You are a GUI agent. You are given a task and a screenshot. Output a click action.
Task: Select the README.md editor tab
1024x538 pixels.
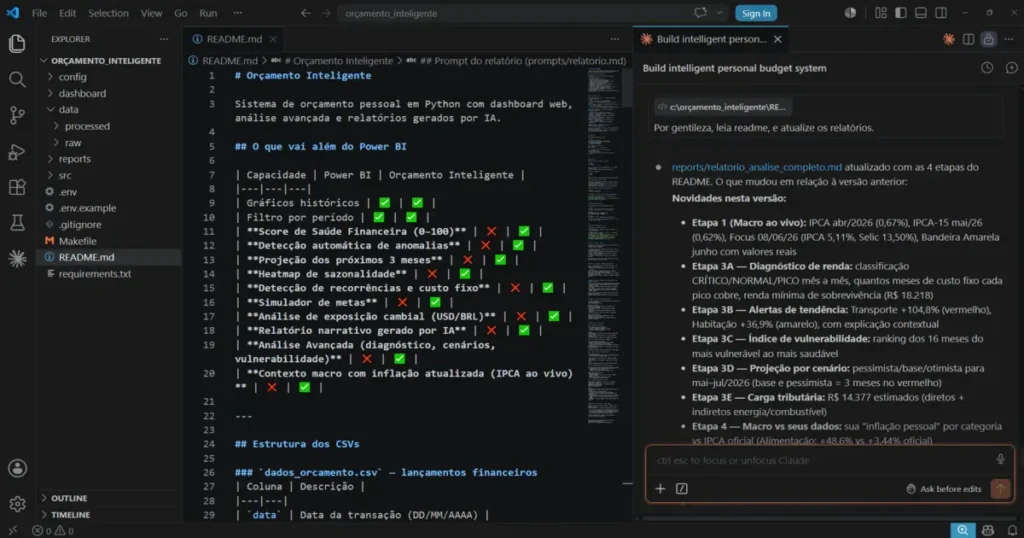point(233,39)
